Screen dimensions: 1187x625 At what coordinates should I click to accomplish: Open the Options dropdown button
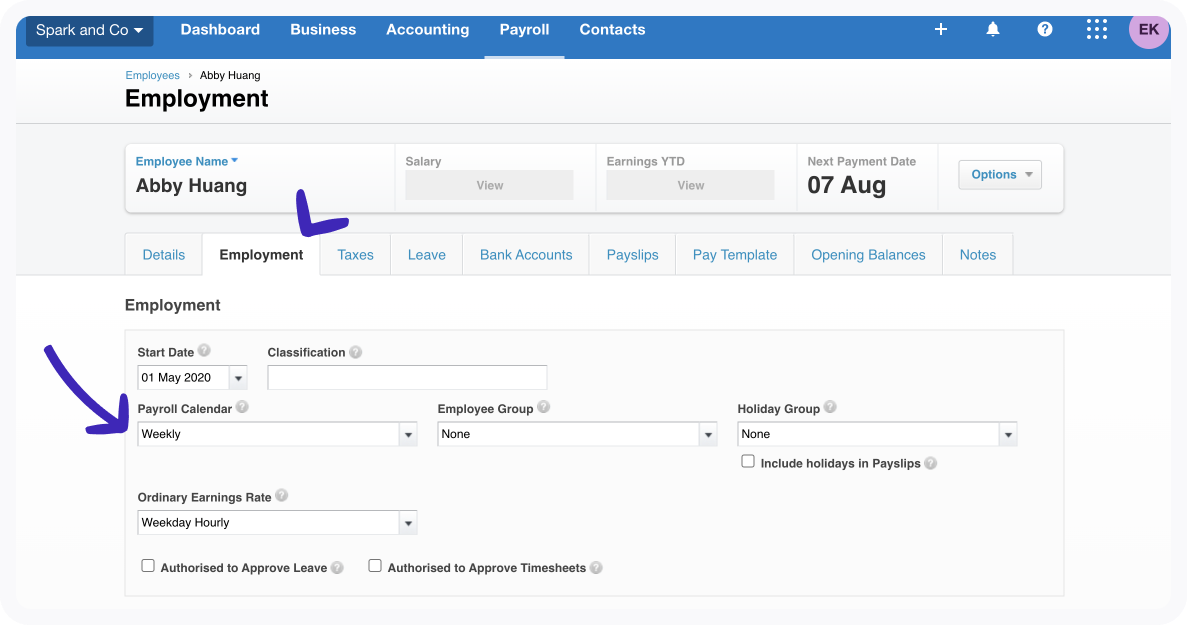[x=999, y=175]
